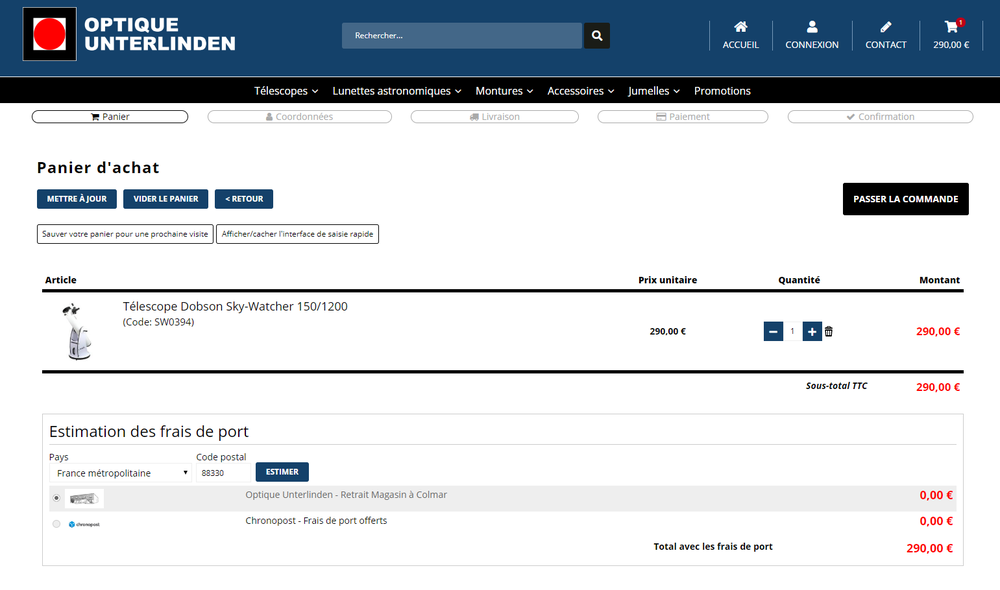Click the Mettre à jour button
The image size is (1000, 590).
pyautogui.click(x=77, y=199)
